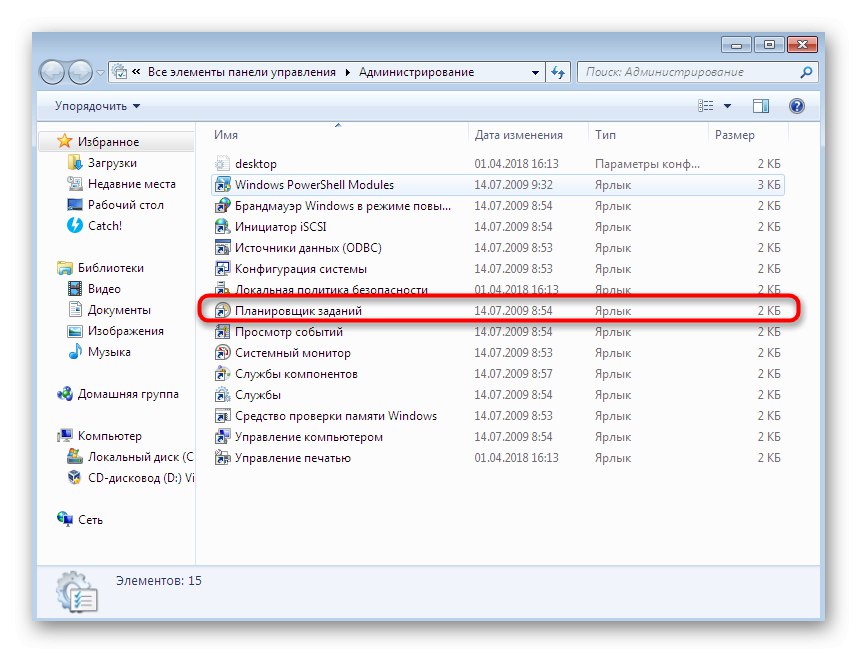Toggle the preview pane button
The height and width of the screenshot is (653, 857).
pos(761,106)
